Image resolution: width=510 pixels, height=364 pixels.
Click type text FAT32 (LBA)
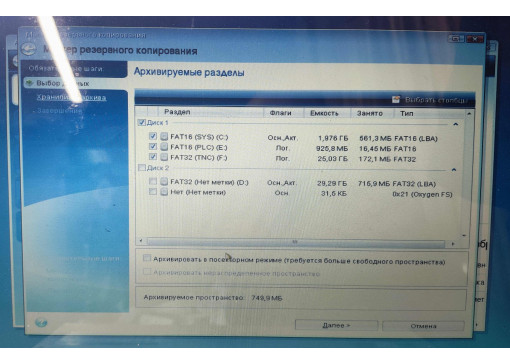click(414, 184)
